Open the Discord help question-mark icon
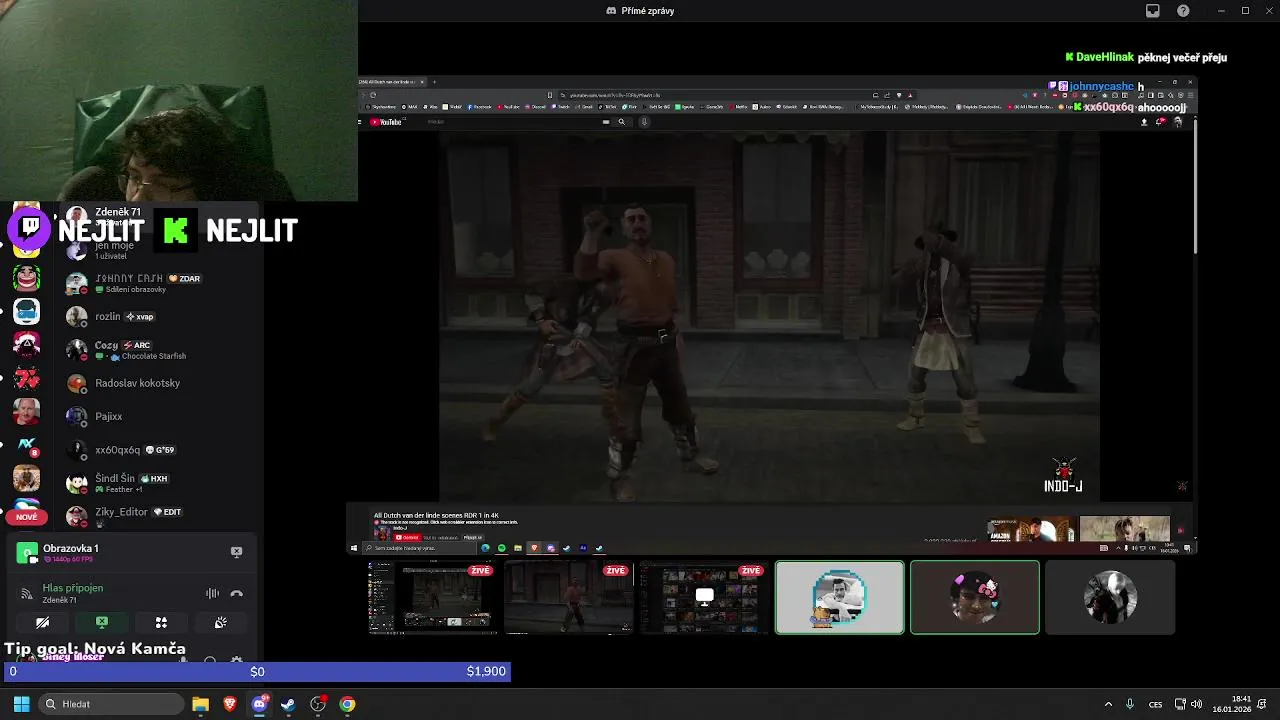This screenshot has height=720, width=1280. [x=1183, y=11]
